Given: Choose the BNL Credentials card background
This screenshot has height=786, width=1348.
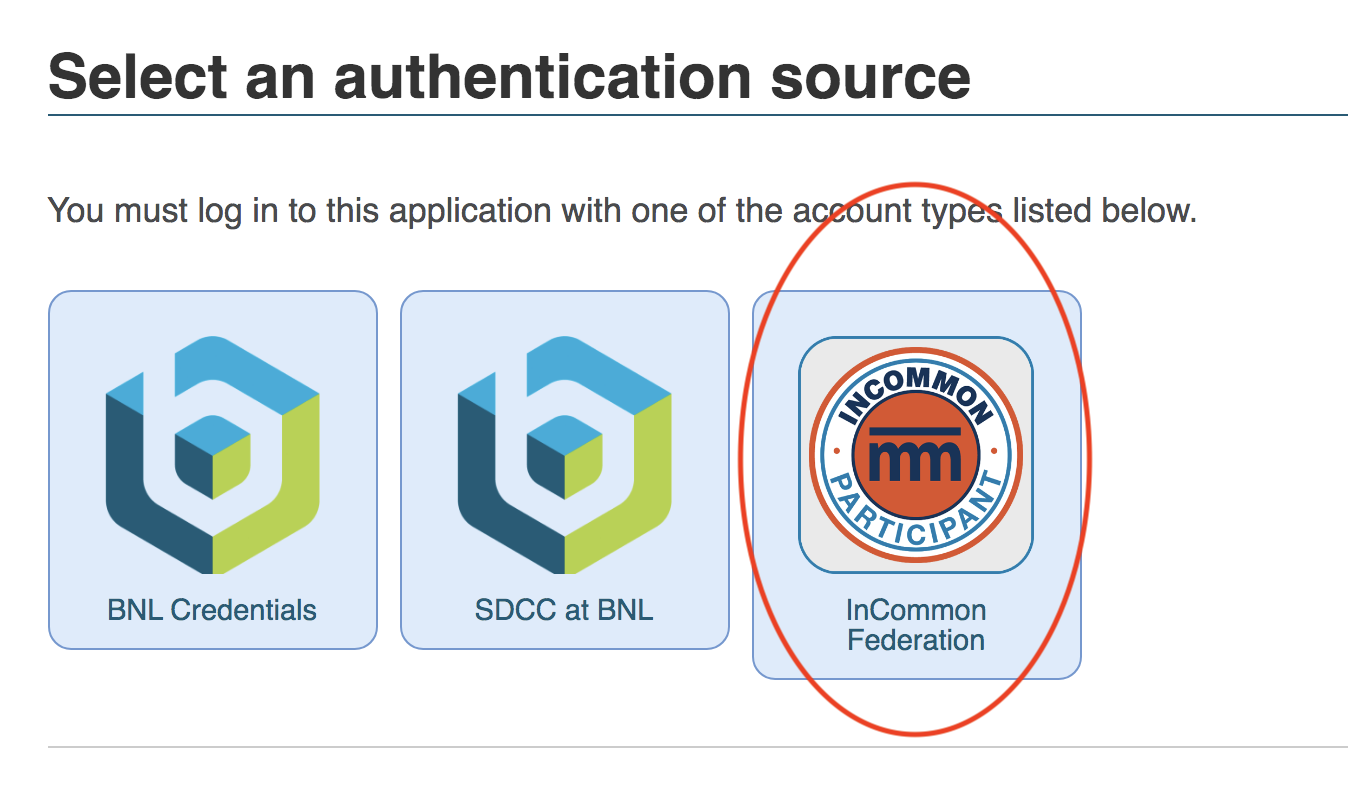Looking at the screenshot, I should pyautogui.click(x=213, y=470).
